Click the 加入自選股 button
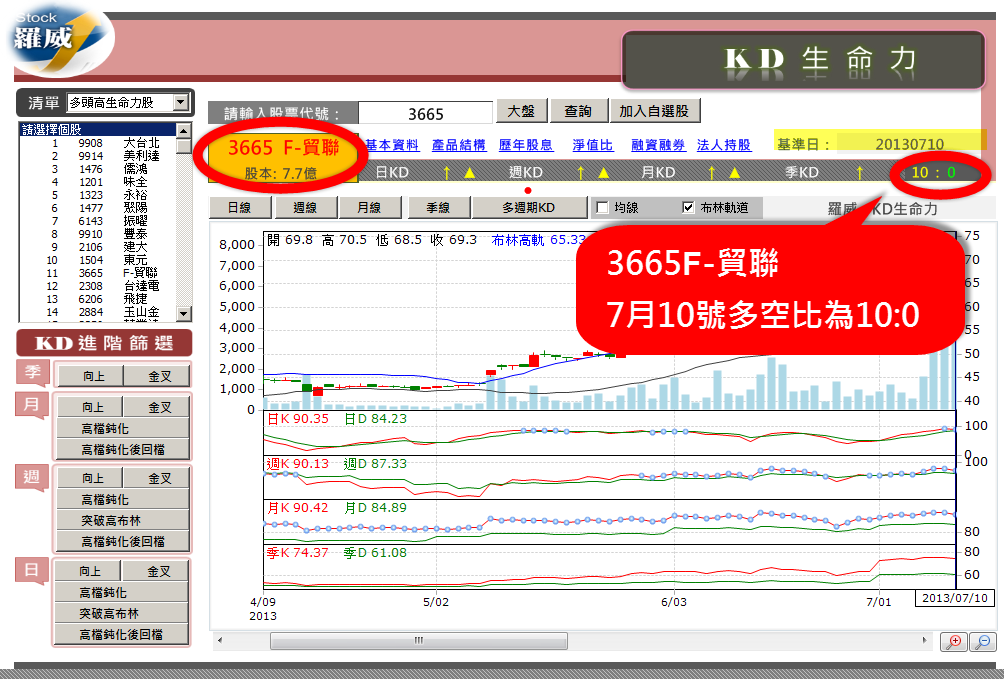Image resolution: width=1004 pixels, height=679 pixels. coord(654,111)
